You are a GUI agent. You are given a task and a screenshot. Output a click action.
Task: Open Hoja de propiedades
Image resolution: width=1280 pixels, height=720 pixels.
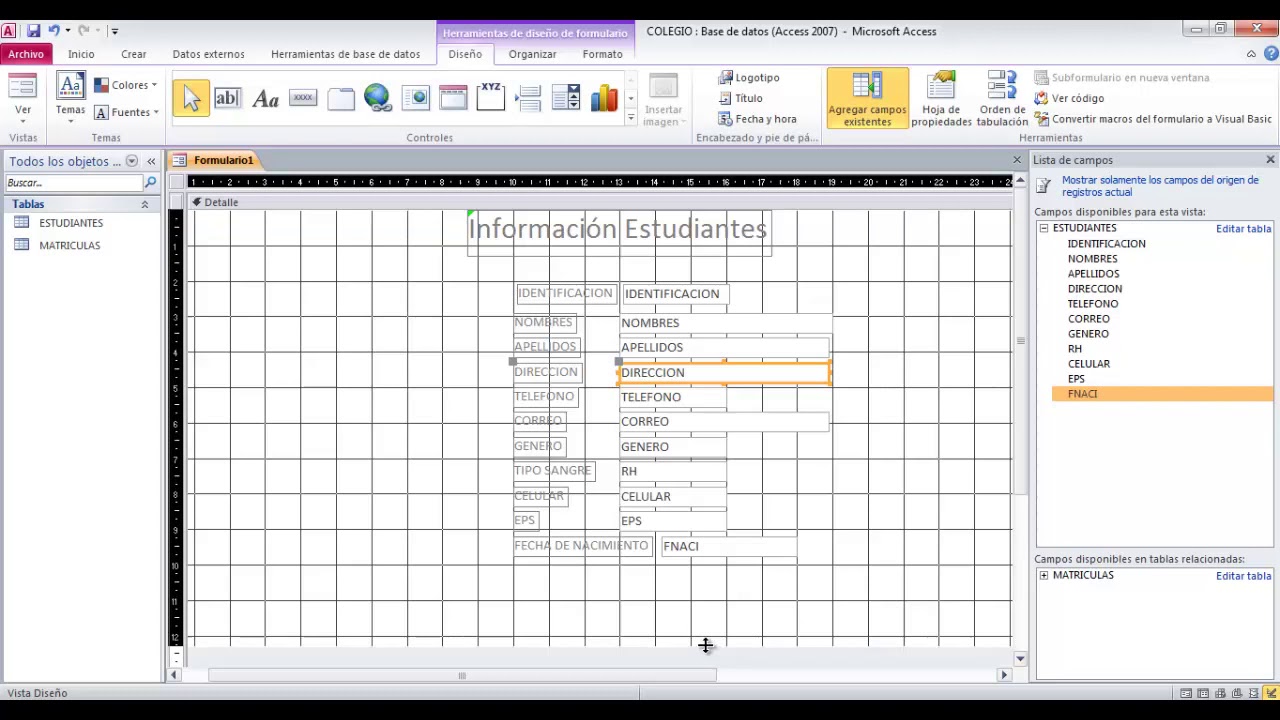[x=941, y=99]
